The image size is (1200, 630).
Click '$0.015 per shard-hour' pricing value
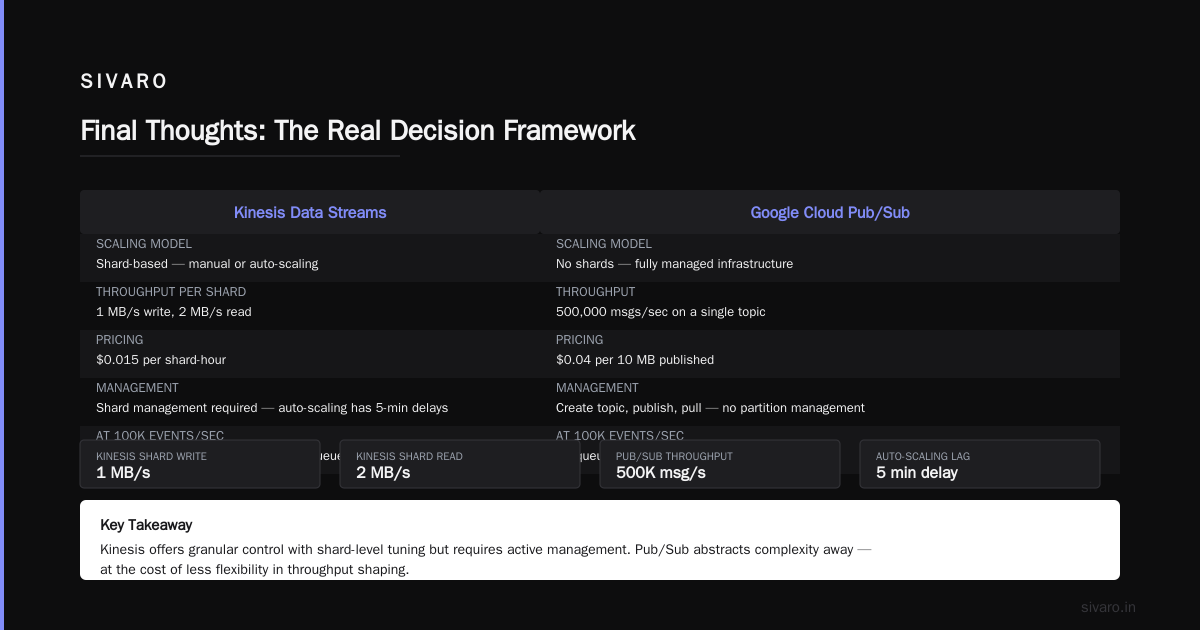(x=161, y=360)
